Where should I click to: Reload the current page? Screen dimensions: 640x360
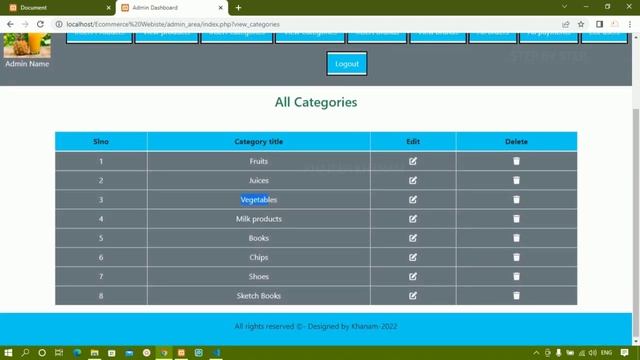(40, 24)
